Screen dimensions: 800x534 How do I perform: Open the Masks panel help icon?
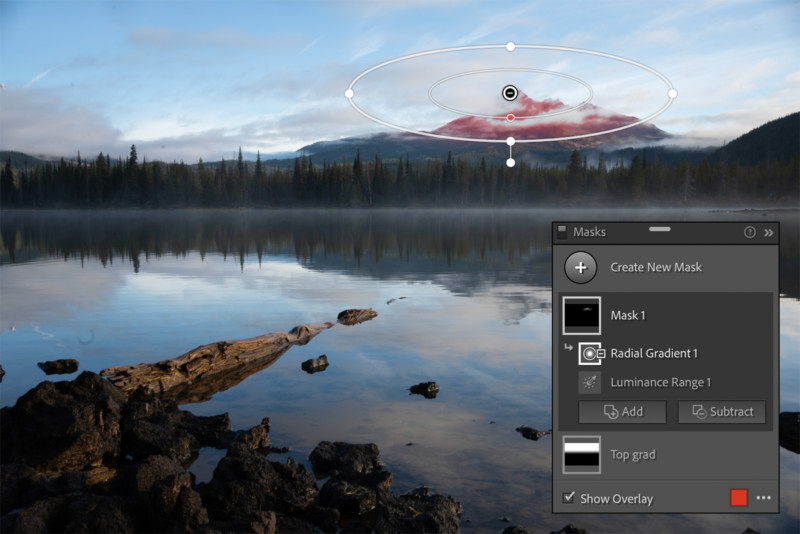coord(749,232)
